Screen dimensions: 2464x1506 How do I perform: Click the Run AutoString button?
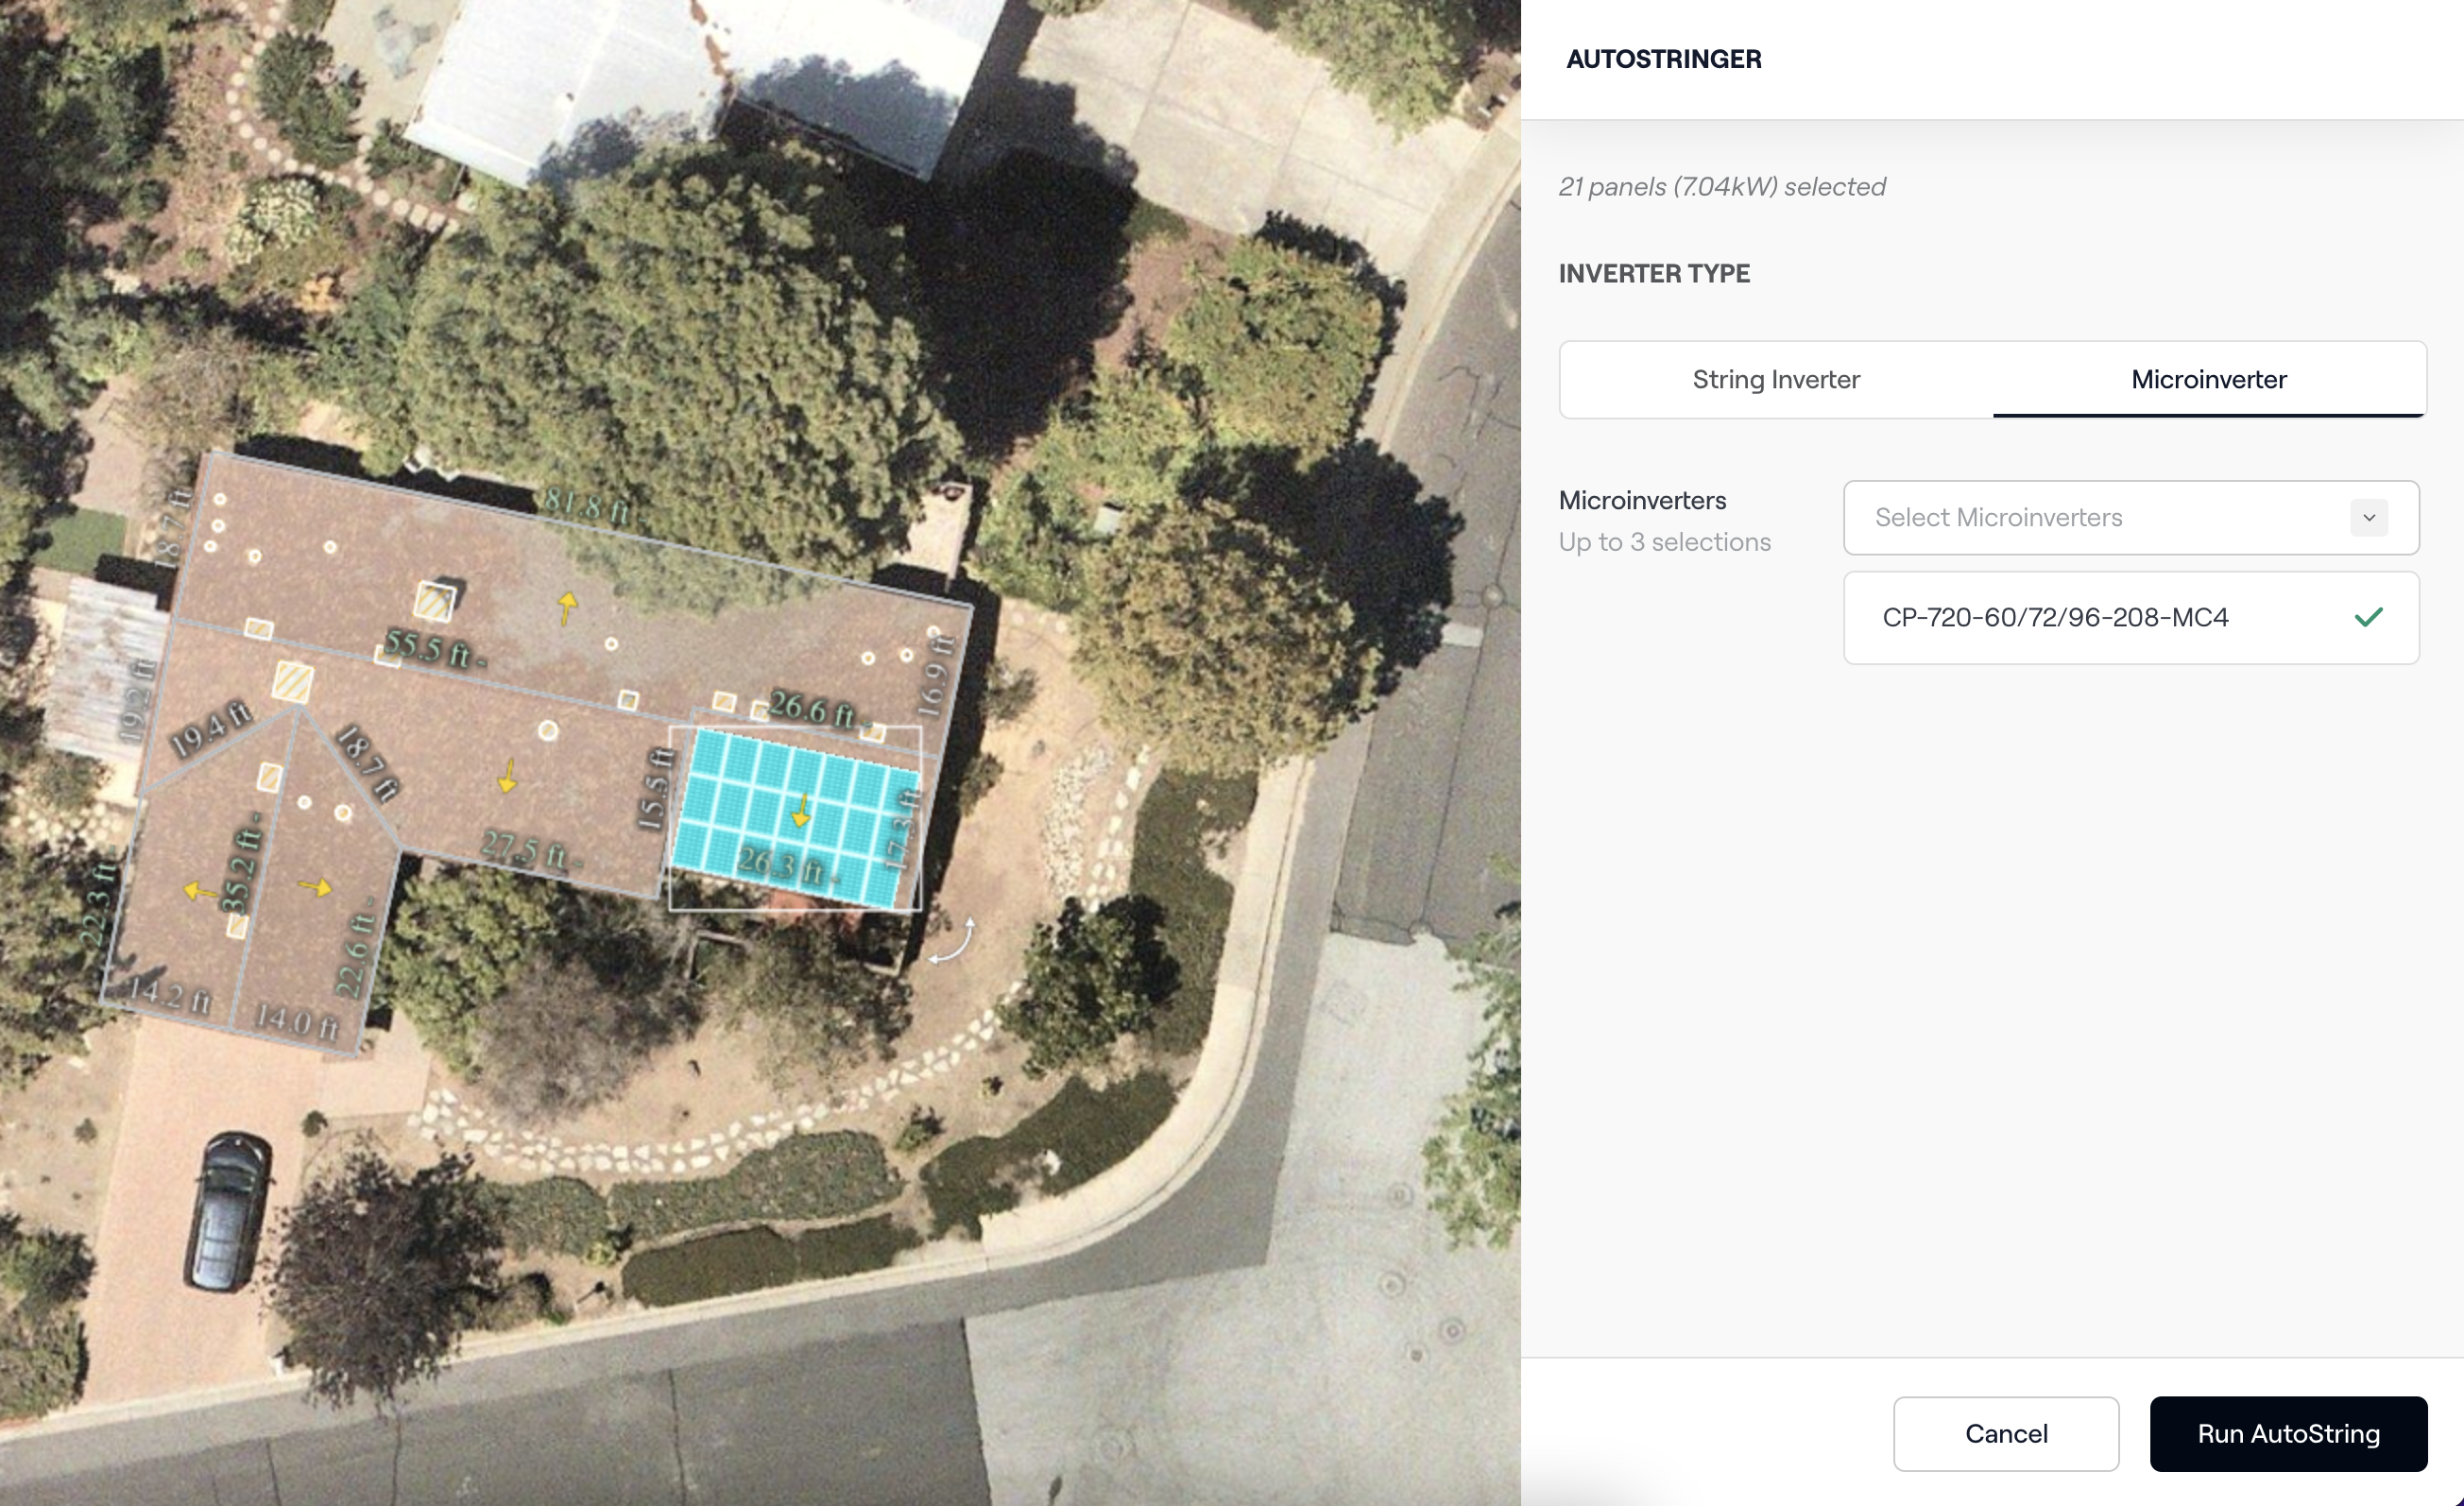click(2288, 1434)
